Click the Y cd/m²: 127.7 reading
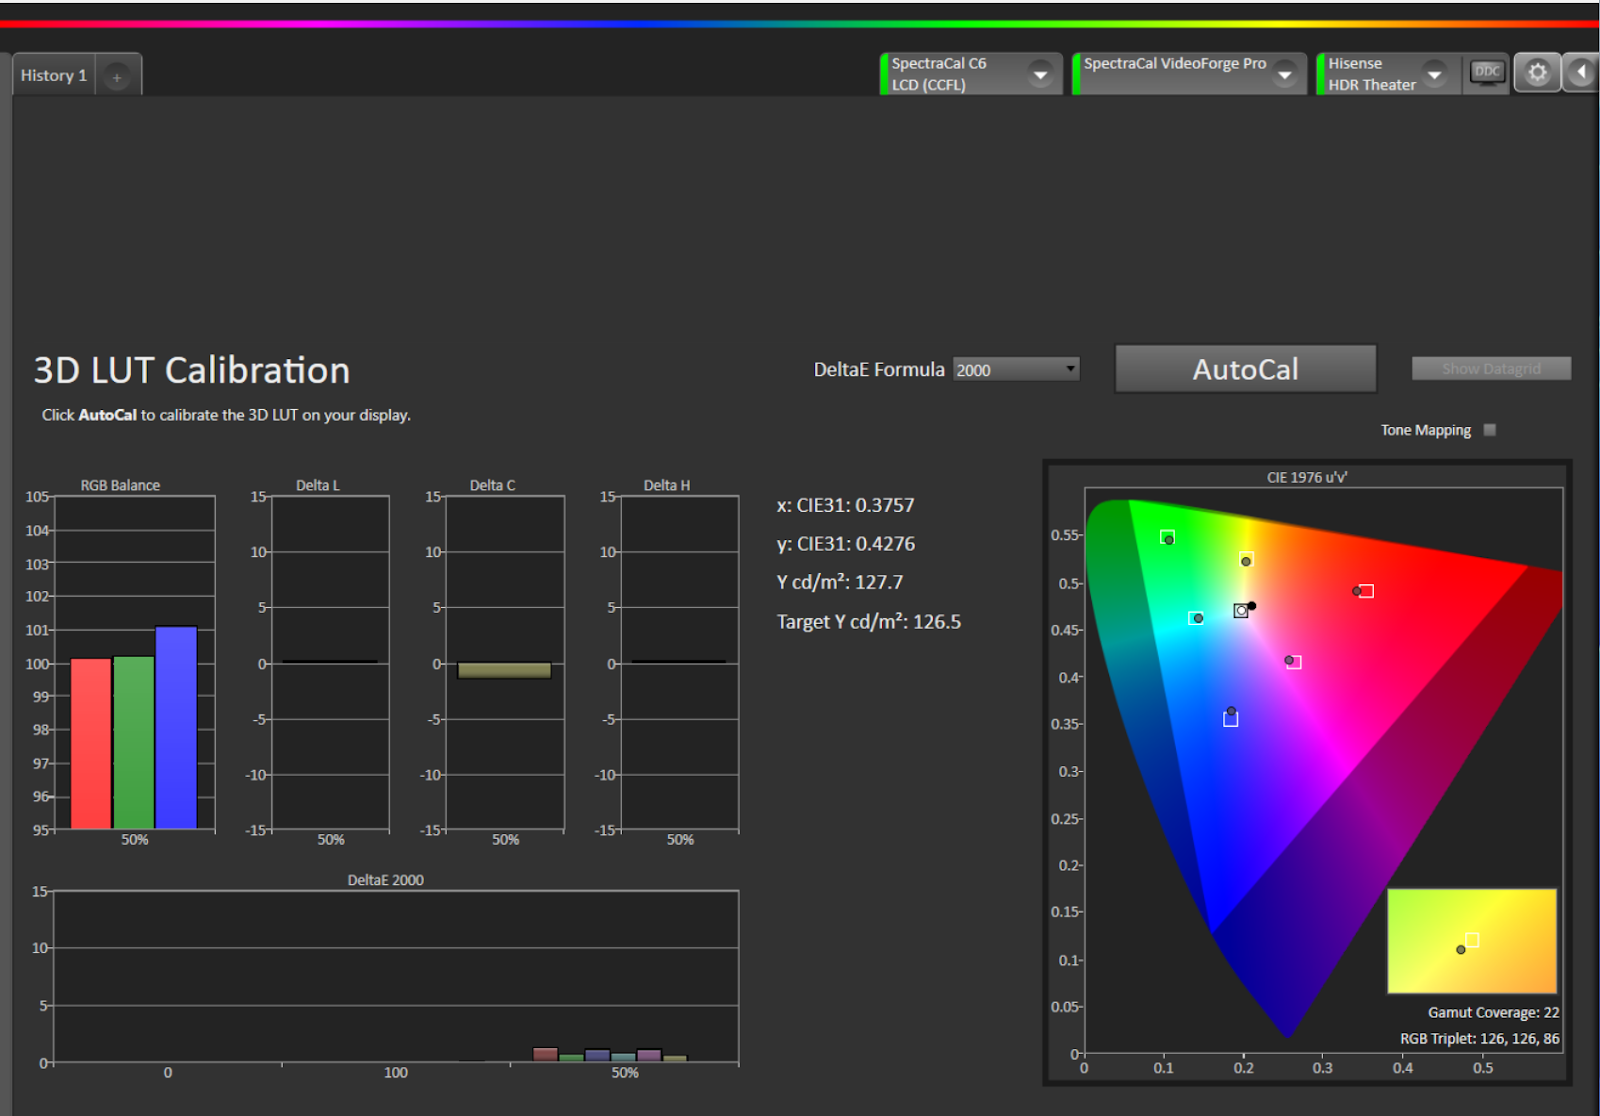This screenshot has height=1116, width=1600. [x=840, y=582]
